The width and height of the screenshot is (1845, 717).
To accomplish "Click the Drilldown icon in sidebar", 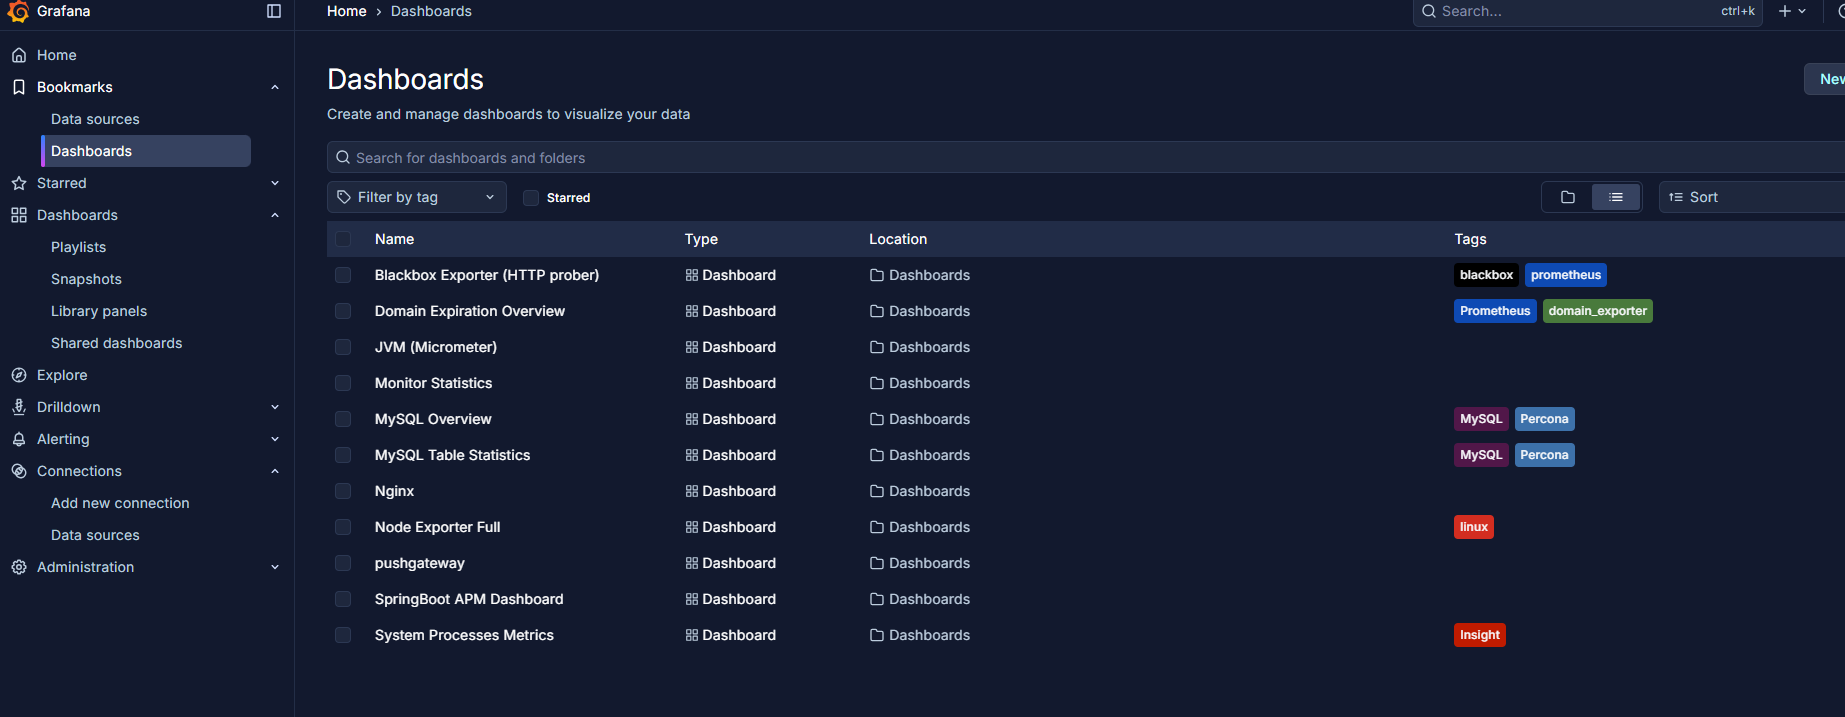I will [19, 407].
